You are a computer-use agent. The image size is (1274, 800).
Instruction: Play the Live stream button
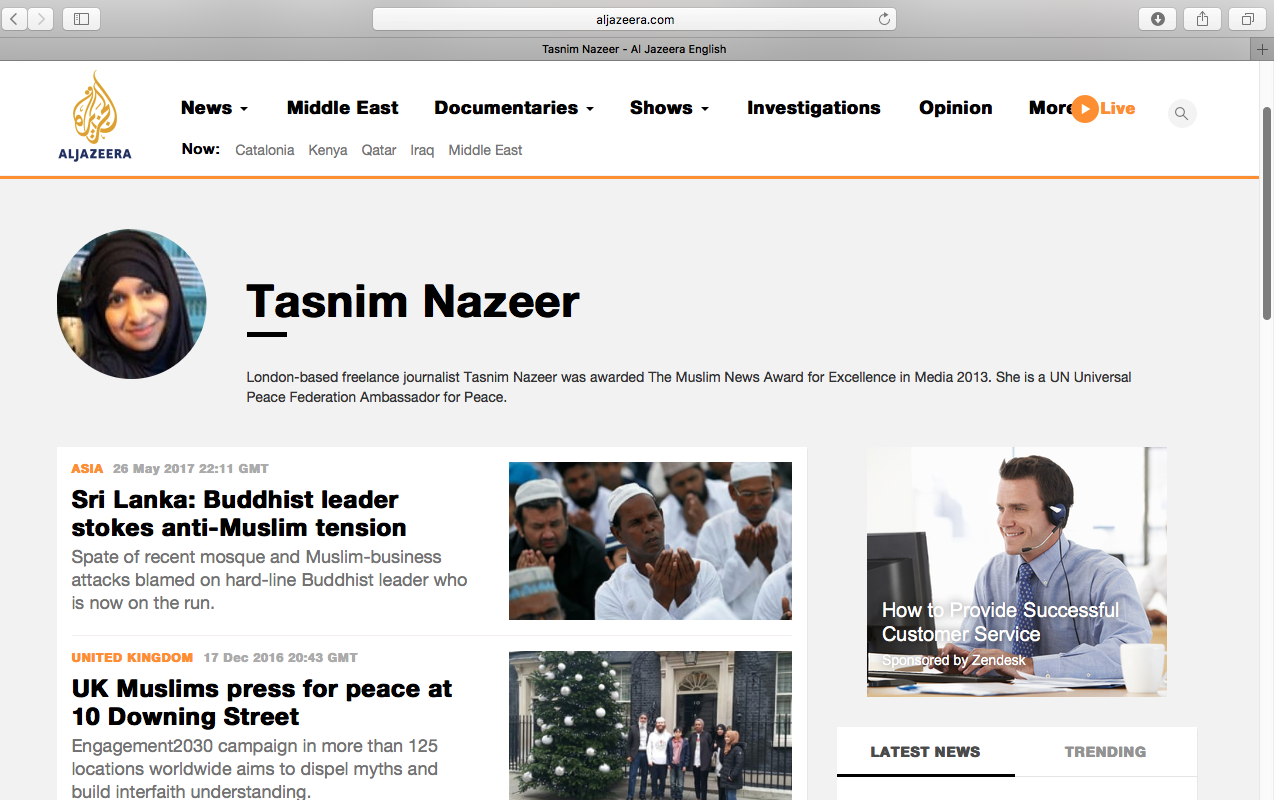1103,108
